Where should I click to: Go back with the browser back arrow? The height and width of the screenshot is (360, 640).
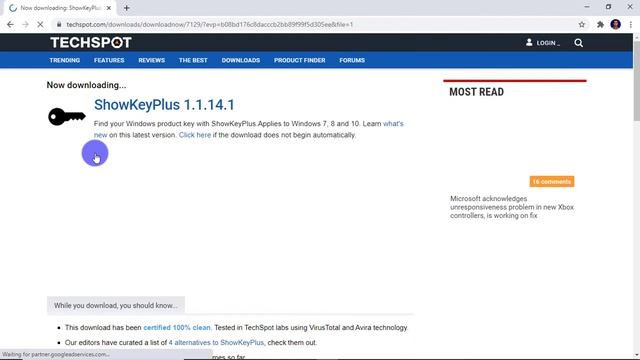coord(10,24)
